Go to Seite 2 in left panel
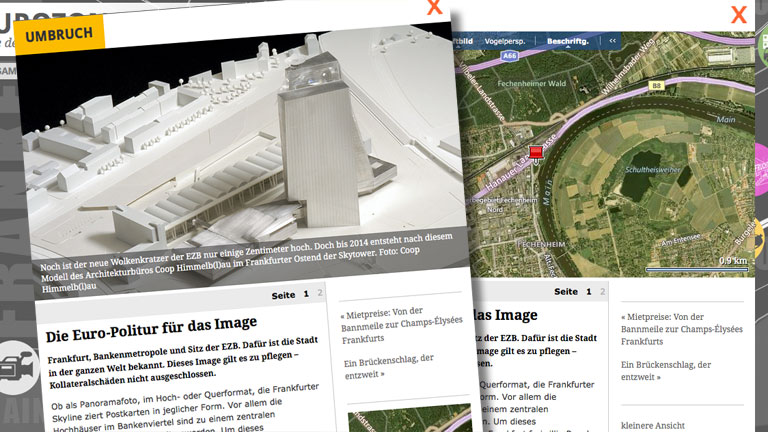 320,293
